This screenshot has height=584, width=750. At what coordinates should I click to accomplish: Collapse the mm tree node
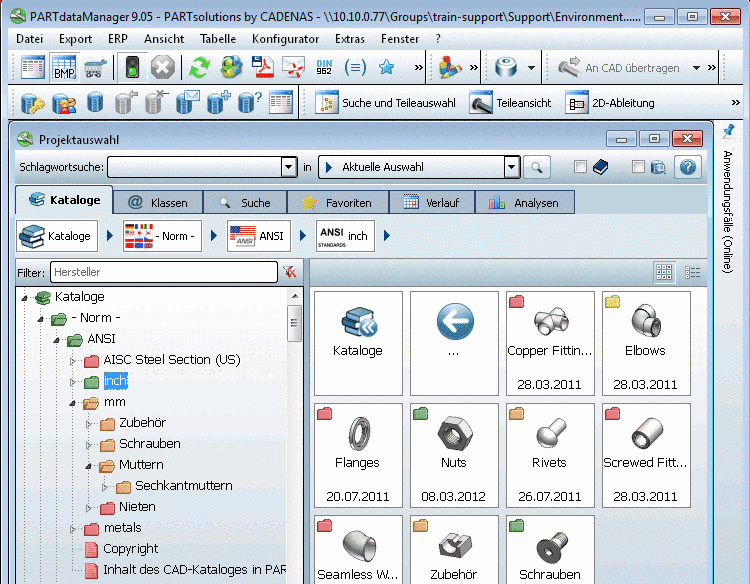tap(73, 403)
